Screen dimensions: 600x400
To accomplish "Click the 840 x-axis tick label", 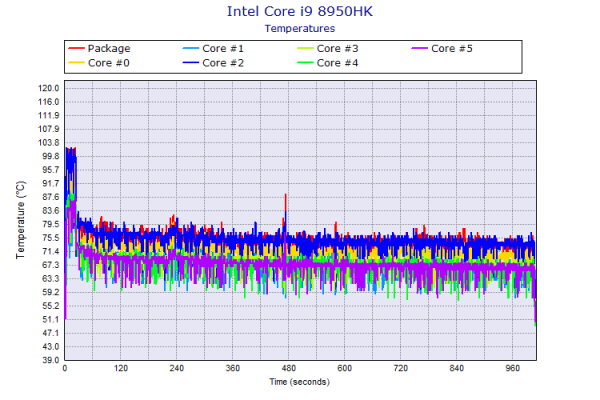I will [457, 368].
